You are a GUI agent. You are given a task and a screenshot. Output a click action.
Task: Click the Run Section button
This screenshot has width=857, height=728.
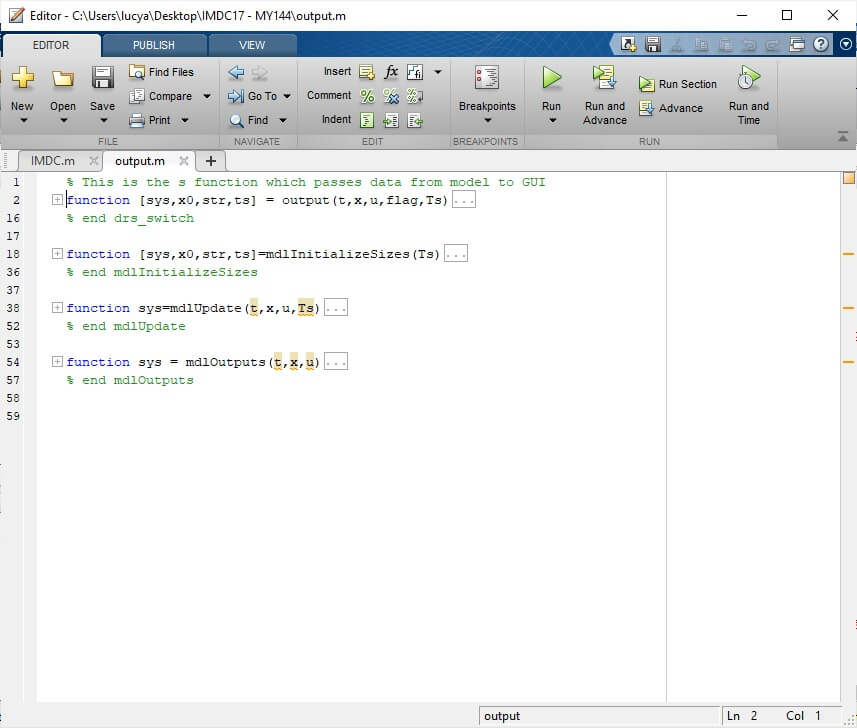click(x=678, y=84)
